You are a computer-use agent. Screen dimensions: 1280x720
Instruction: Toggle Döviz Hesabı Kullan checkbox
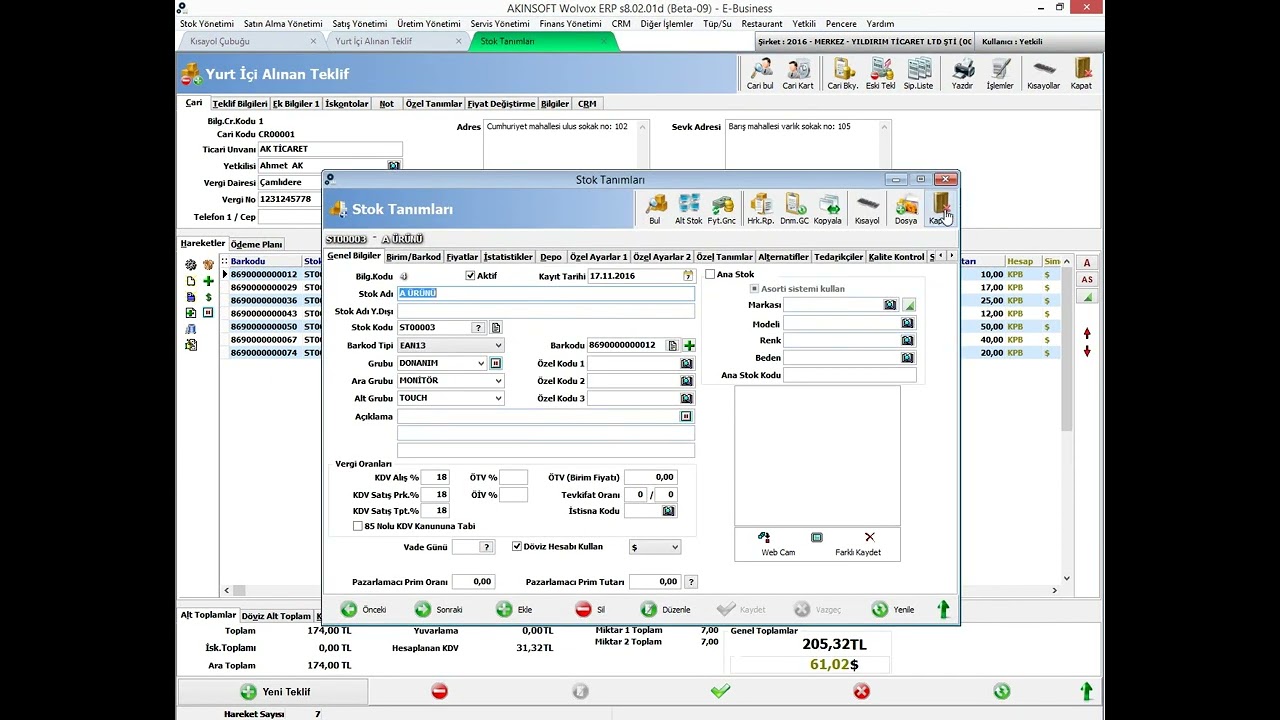(x=517, y=547)
